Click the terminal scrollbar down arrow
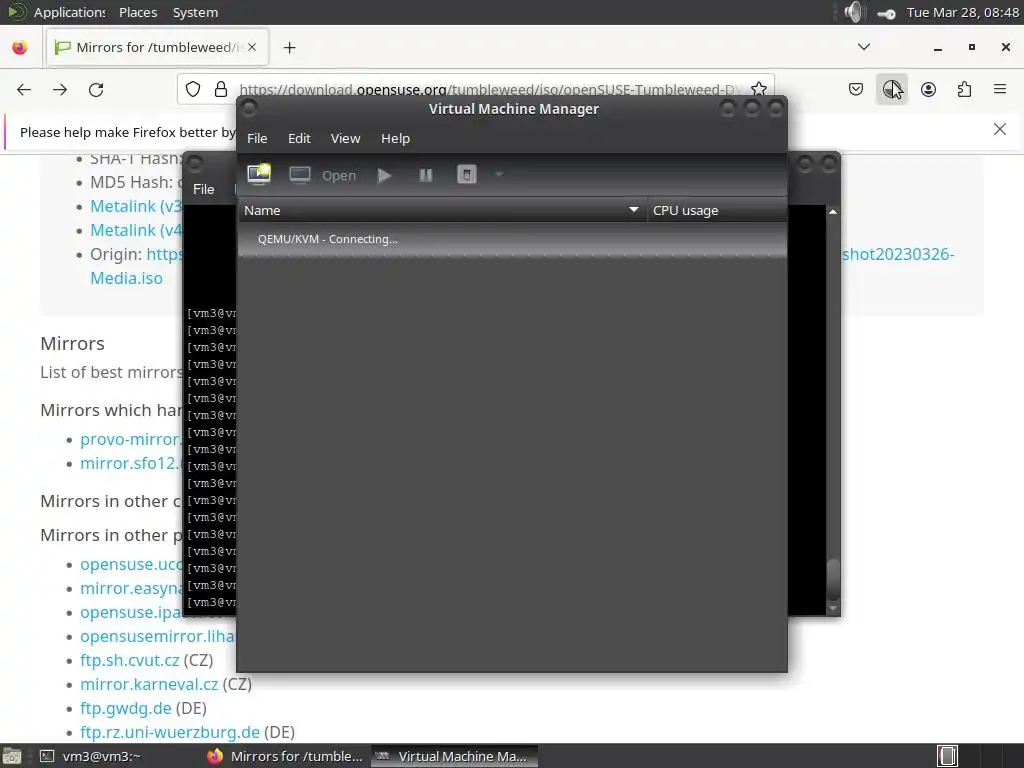 click(x=833, y=609)
